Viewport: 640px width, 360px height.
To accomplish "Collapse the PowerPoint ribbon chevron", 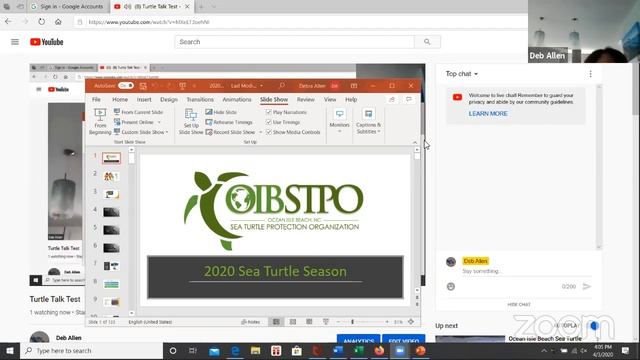I will click(x=415, y=142).
